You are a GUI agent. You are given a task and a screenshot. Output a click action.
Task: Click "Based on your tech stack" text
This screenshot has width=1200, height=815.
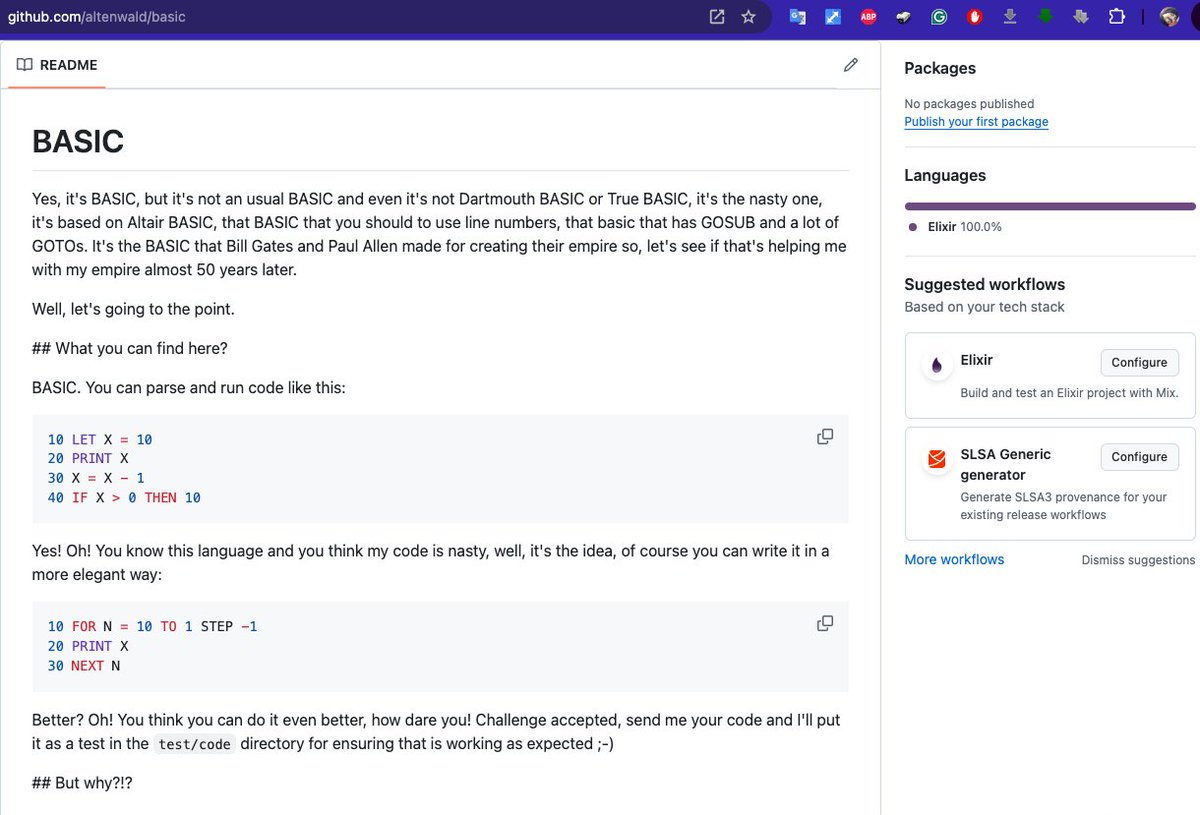tap(984, 307)
